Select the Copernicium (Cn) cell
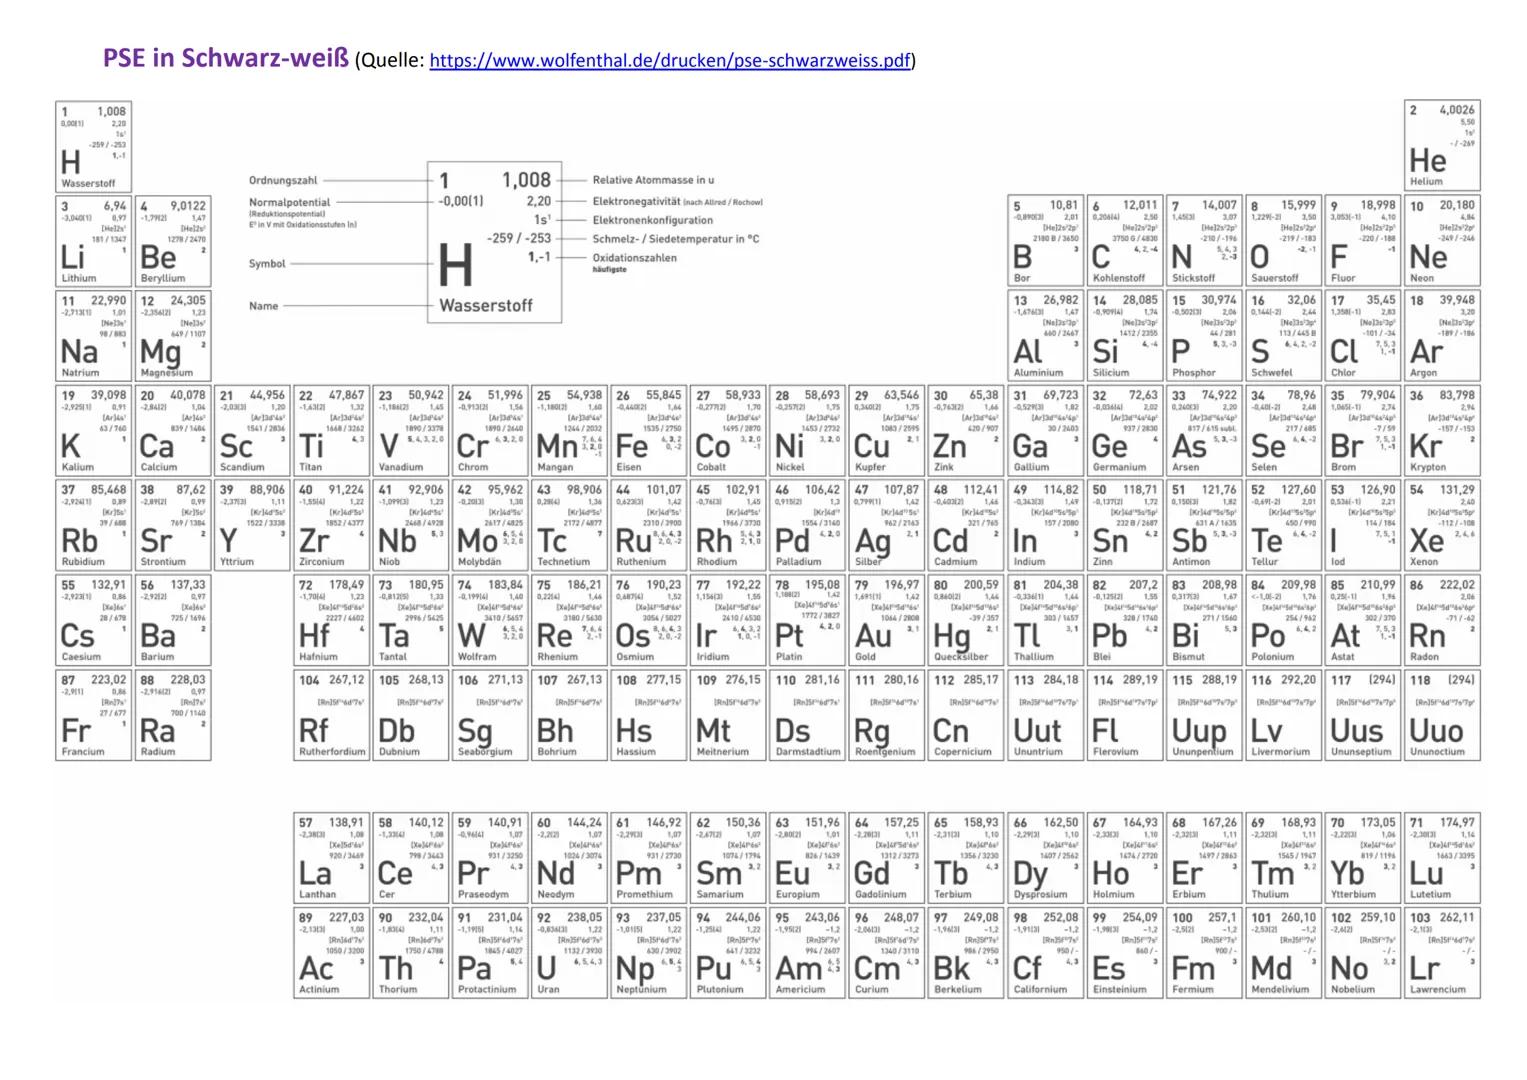1527x1080 pixels. pos(966,716)
